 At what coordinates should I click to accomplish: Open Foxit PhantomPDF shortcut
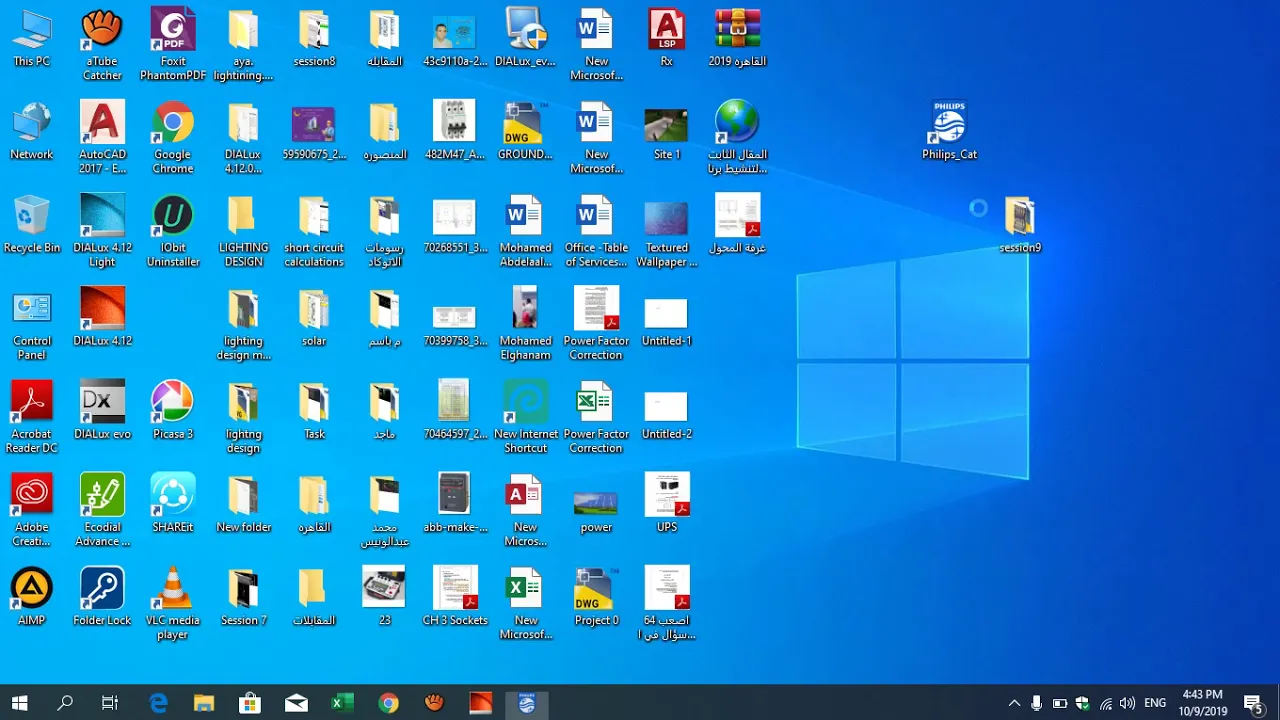coord(173,45)
